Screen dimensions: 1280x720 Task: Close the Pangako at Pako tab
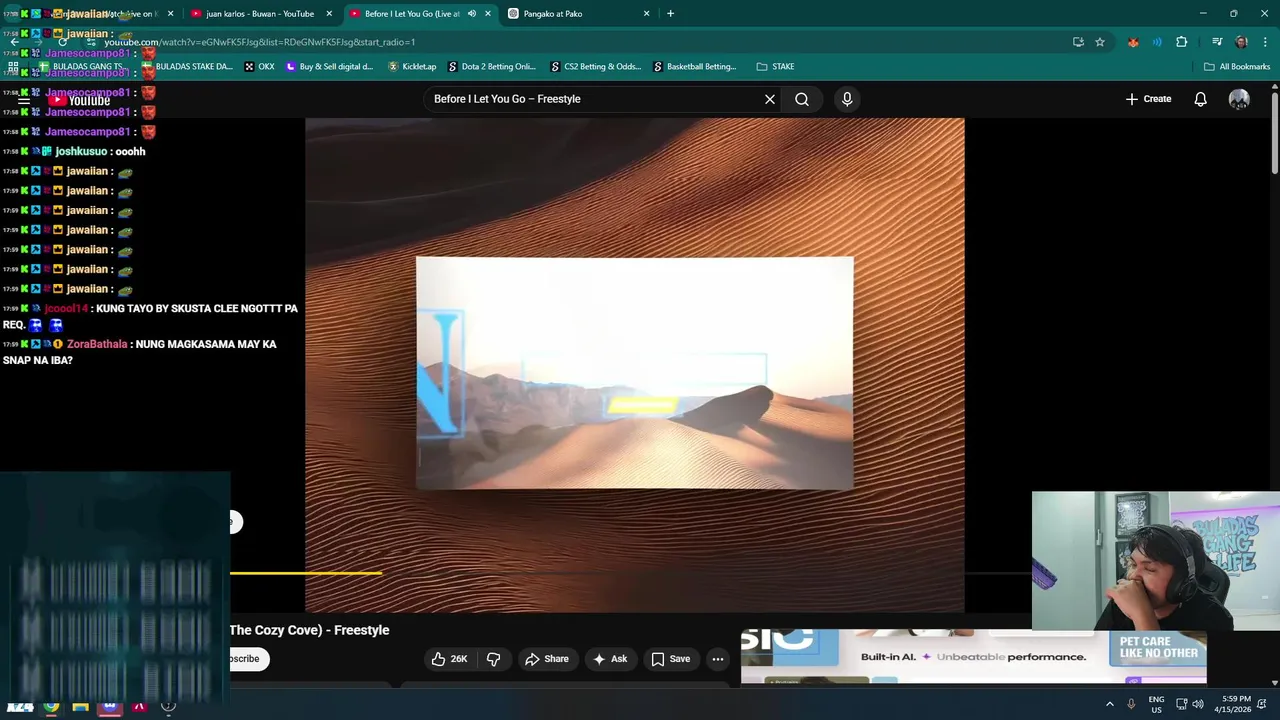point(646,14)
